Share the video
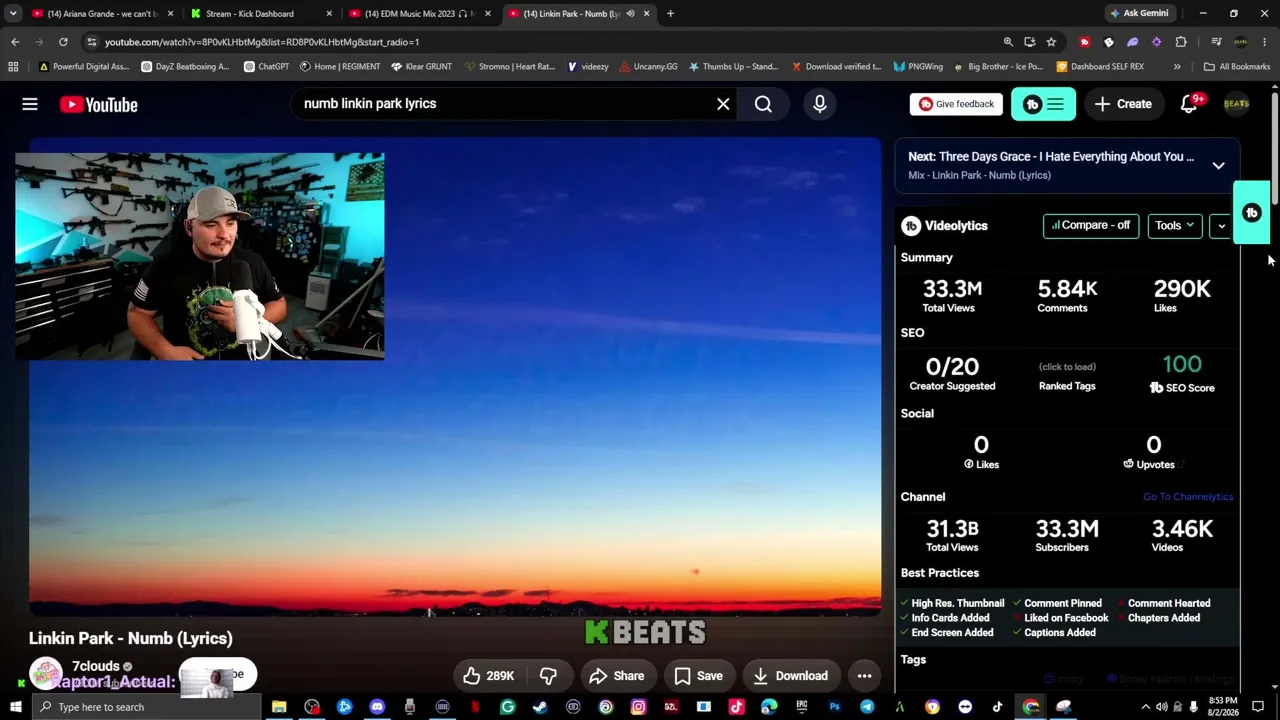The width and height of the screenshot is (1280, 720). [616, 676]
